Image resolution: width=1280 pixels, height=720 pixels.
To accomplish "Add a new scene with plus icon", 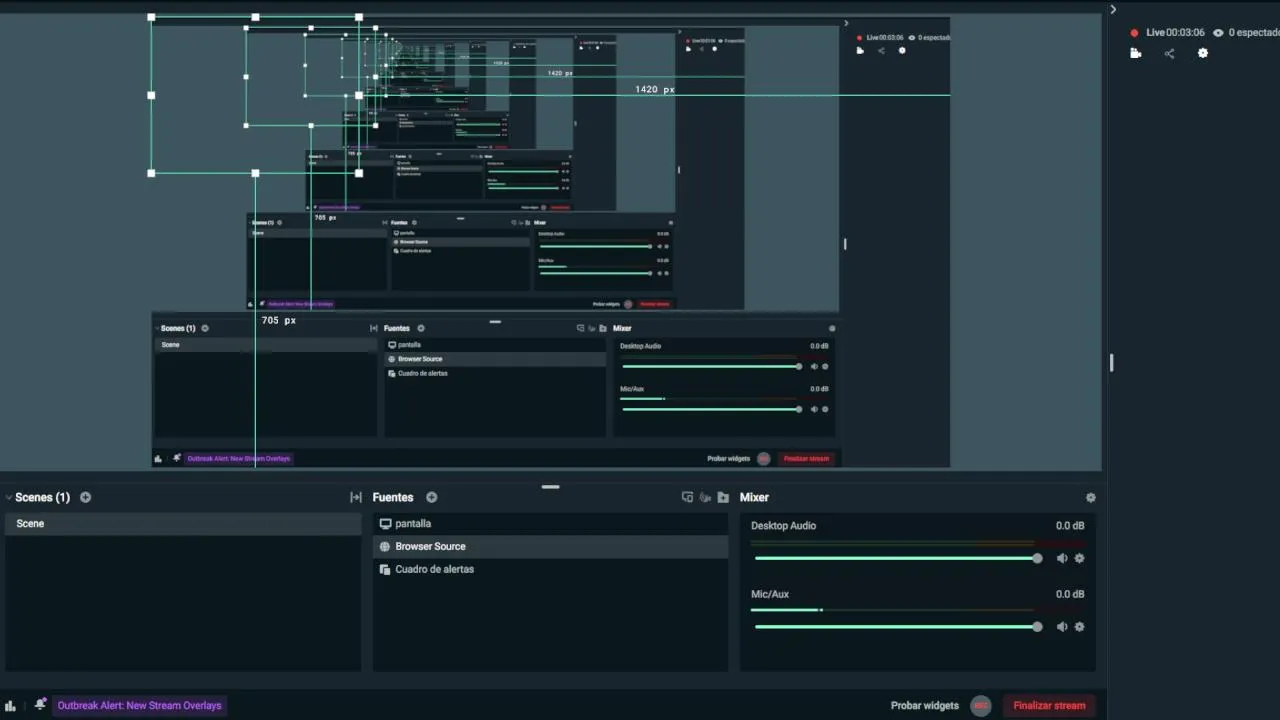I will click(85, 497).
